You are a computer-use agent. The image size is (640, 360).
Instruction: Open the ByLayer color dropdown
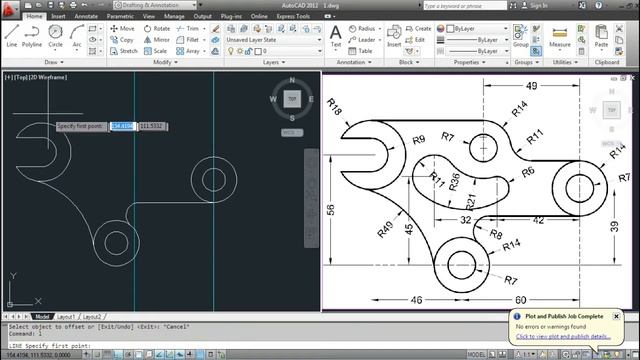(477, 29)
